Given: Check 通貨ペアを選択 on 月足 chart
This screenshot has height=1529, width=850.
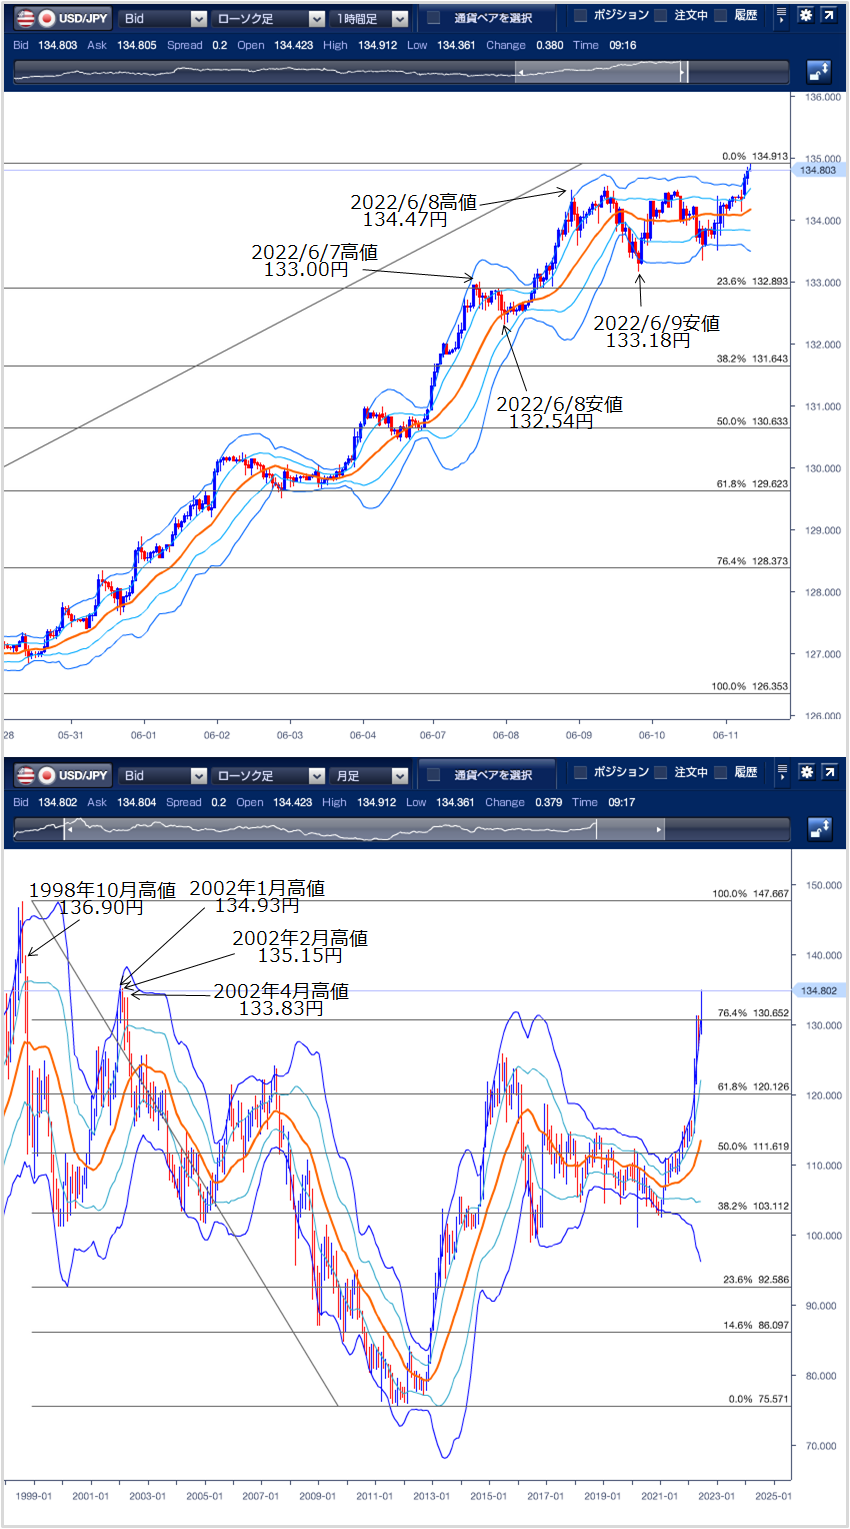Looking at the screenshot, I should (434, 775).
